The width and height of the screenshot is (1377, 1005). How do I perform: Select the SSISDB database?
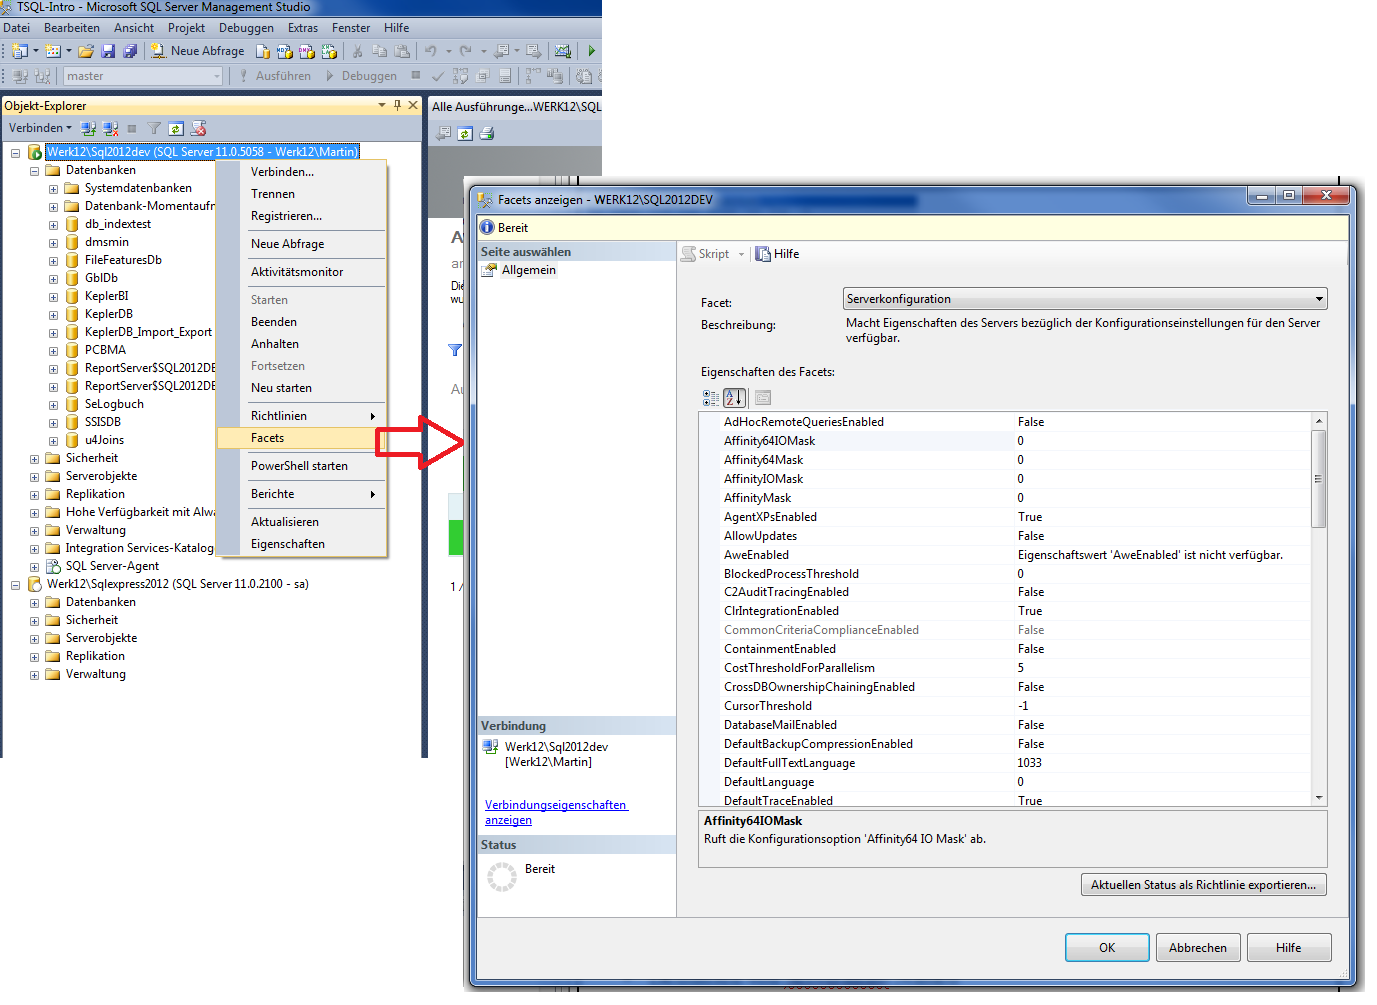pos(103,422)
